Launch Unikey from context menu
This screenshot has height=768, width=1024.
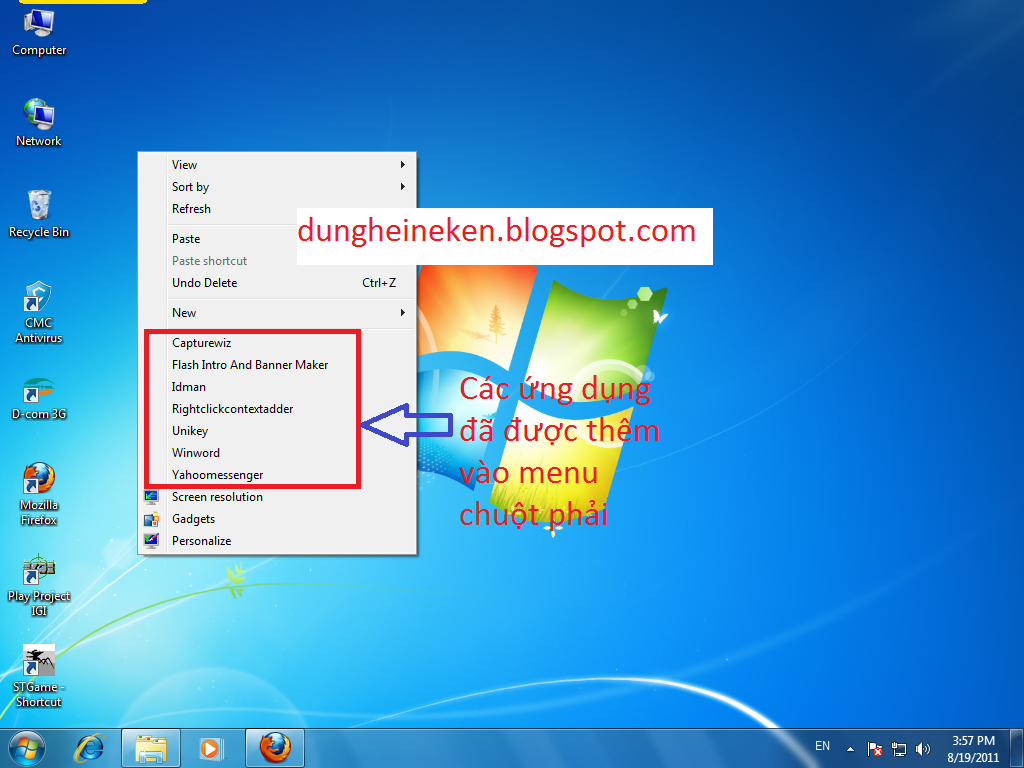click(x=277, y=431)
